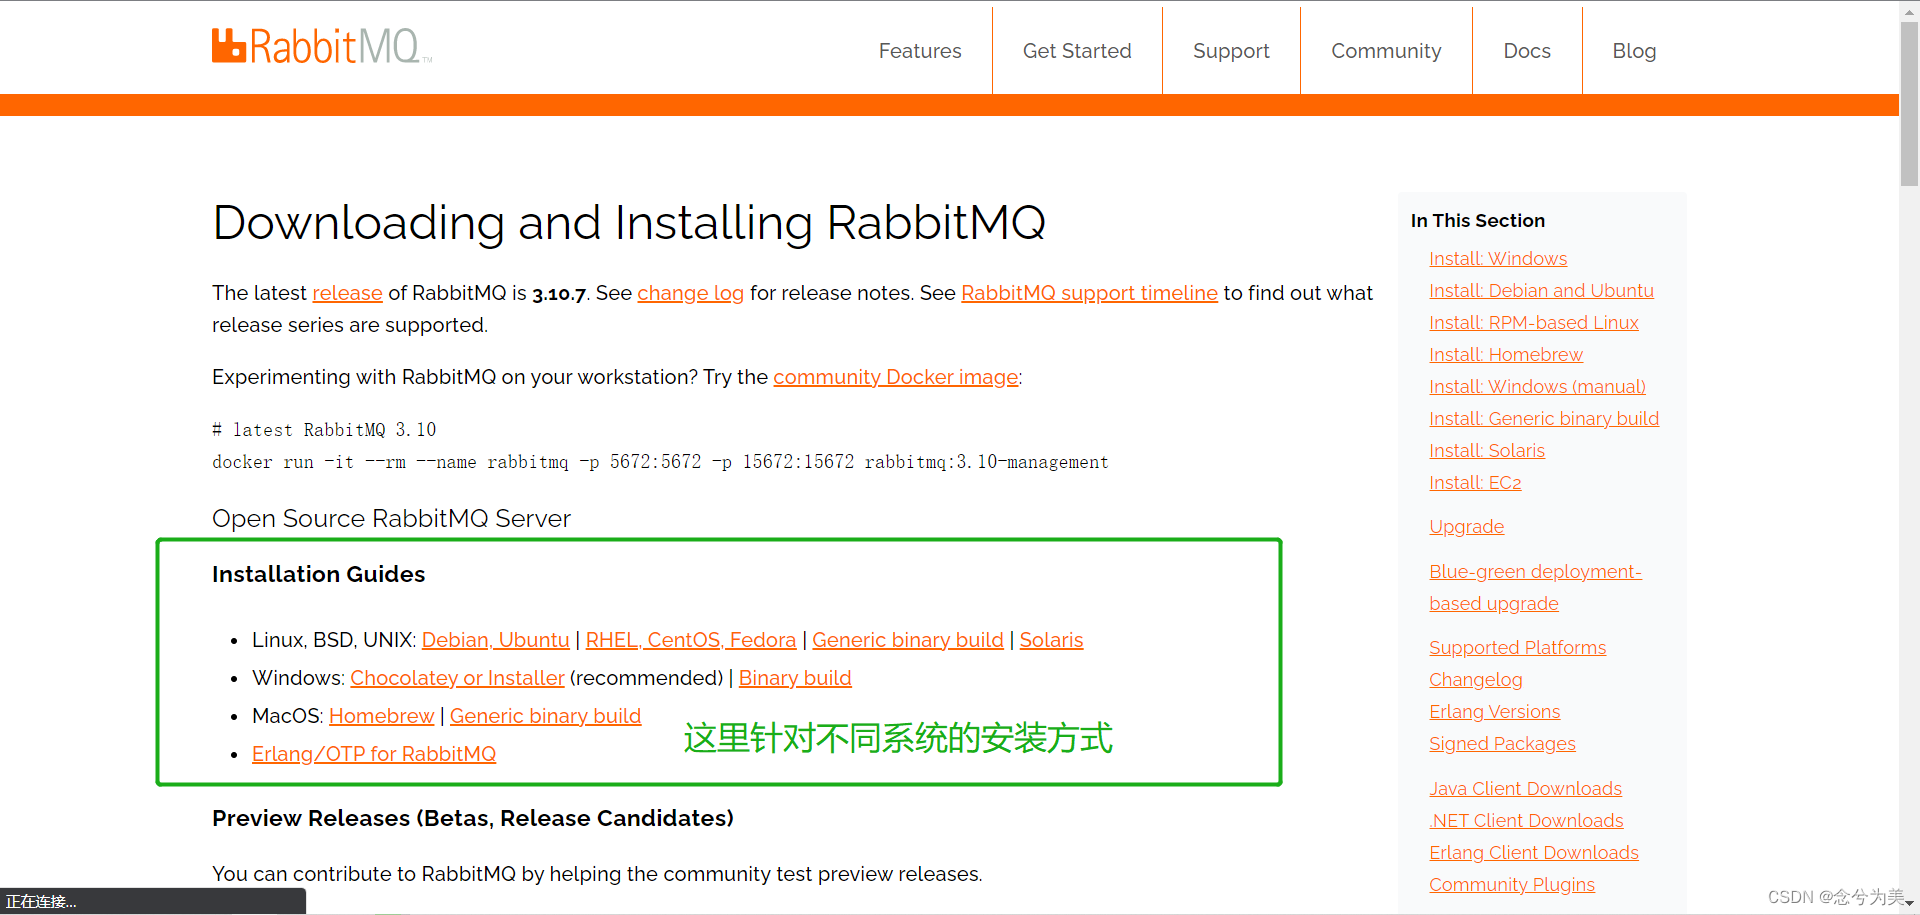
Task: Click the RabbitMQ logo
Action: (x=321, y=47)
